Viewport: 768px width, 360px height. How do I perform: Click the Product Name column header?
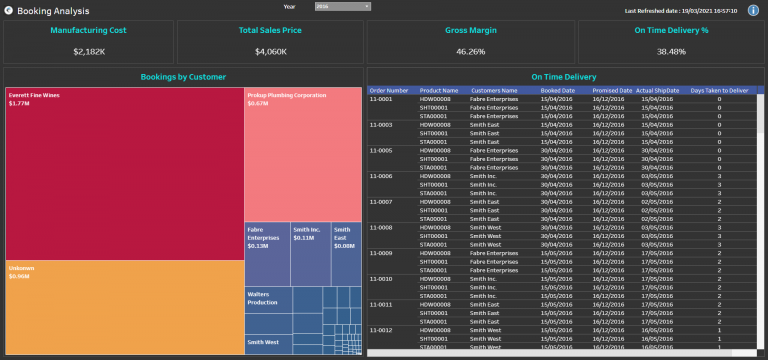click(439, 91)
